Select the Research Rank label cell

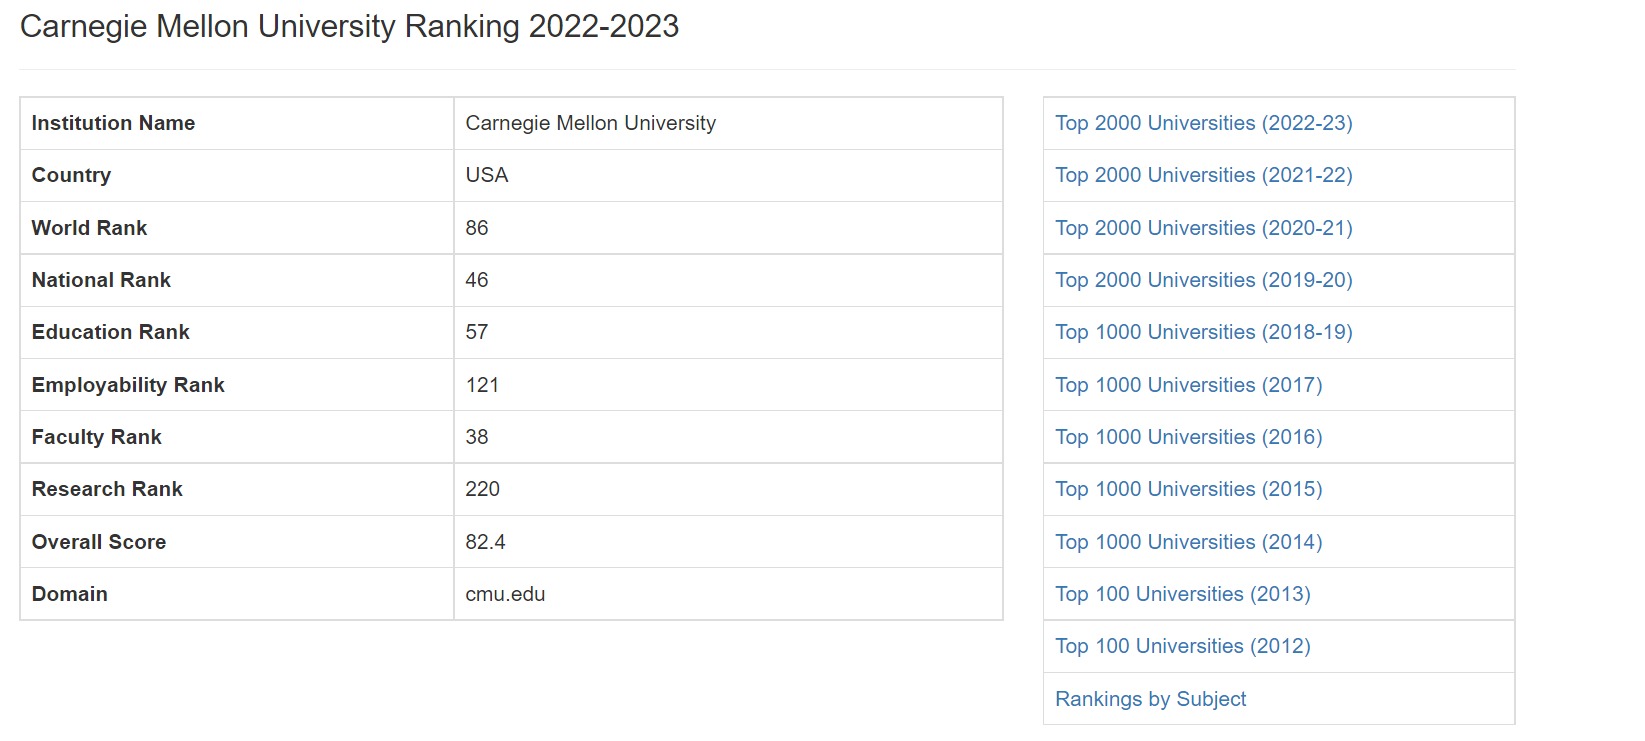(x=237, y=489)
